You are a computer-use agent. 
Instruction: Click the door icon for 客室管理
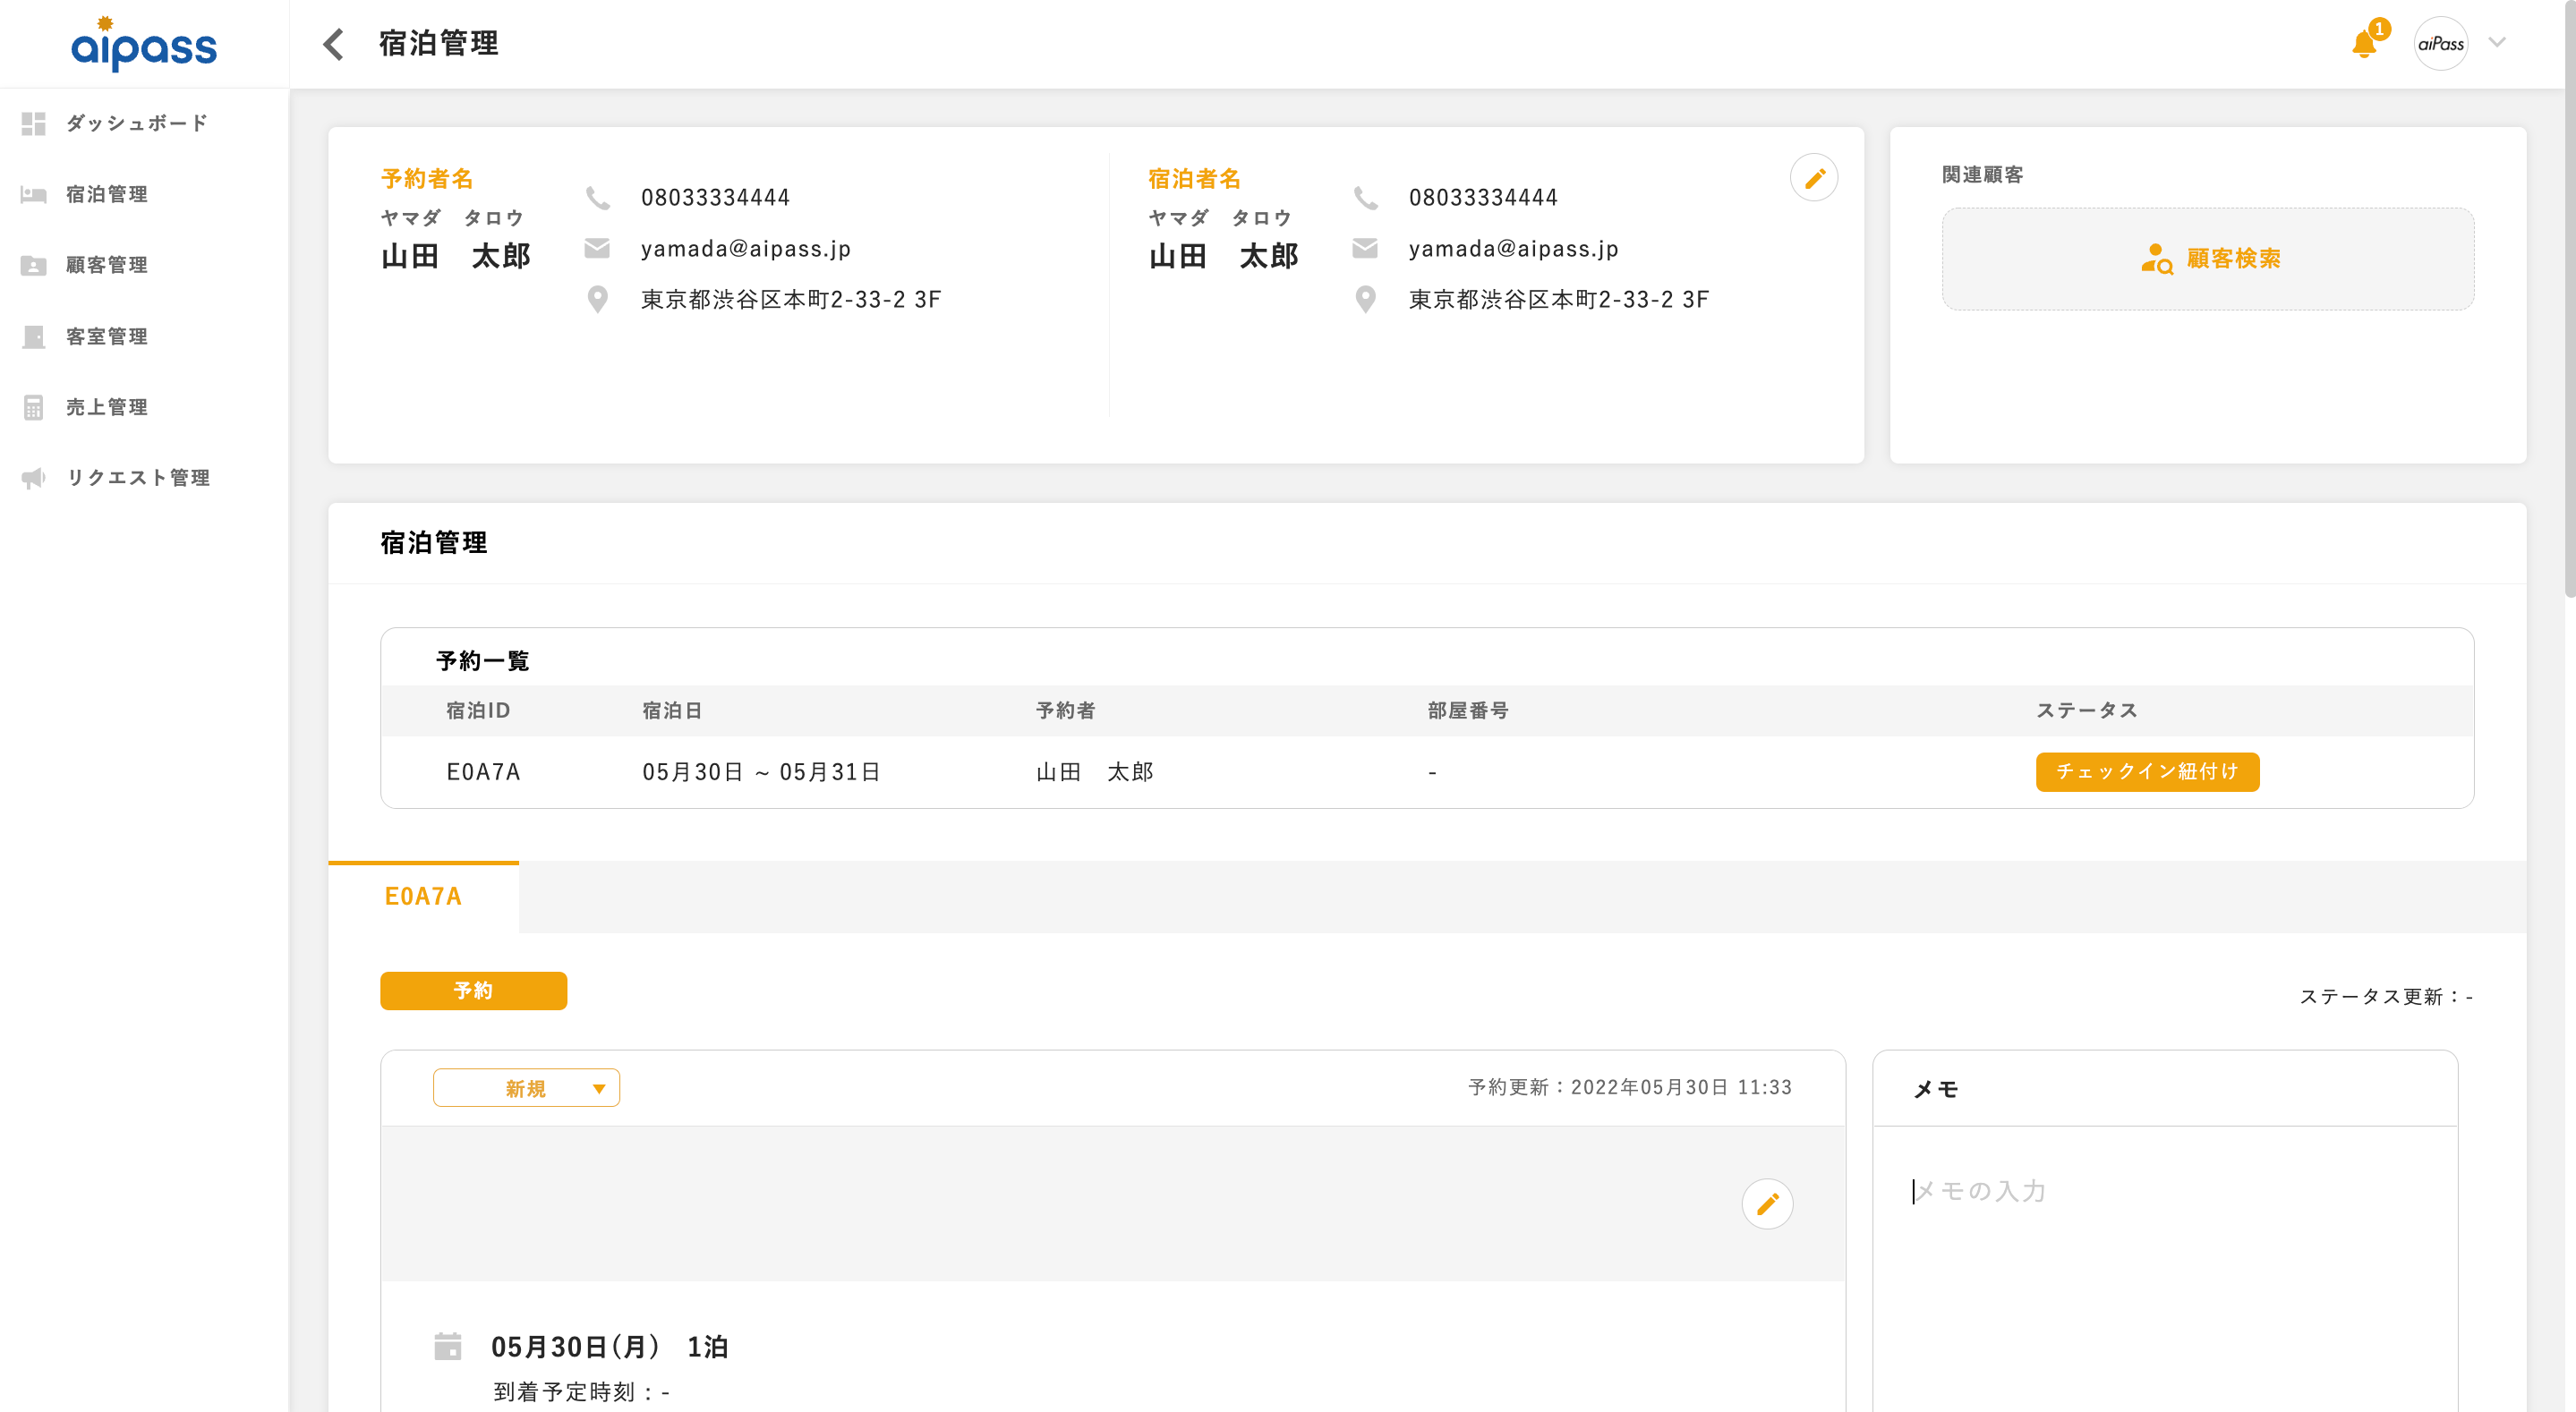point(33,337)
